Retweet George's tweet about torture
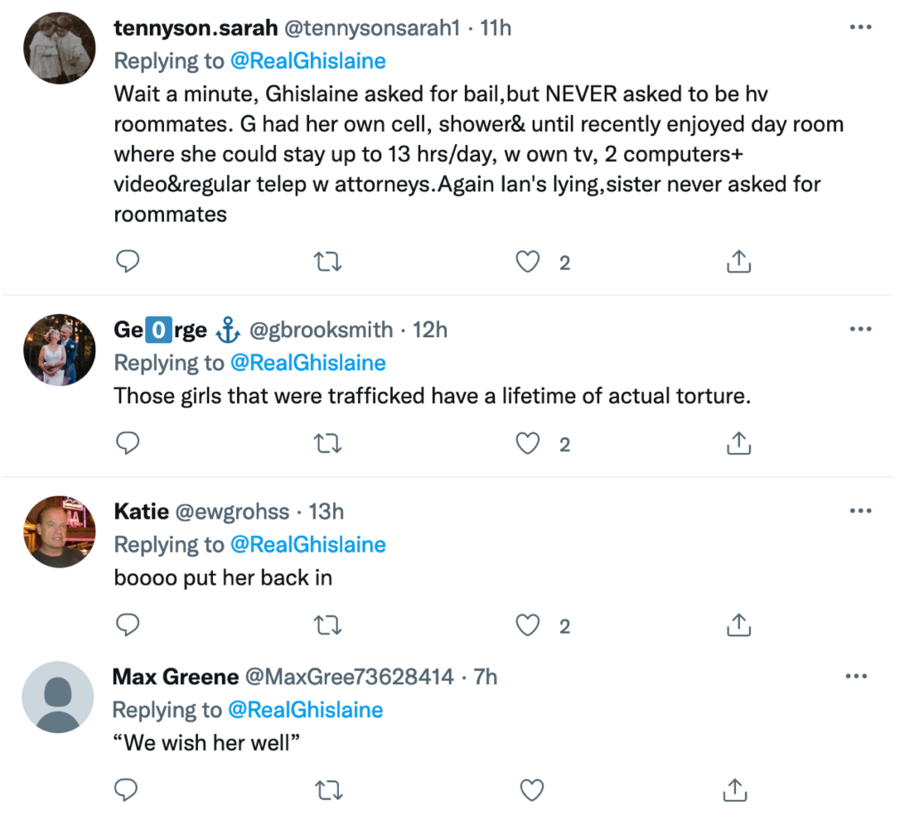The height and width of the screenshot is (820, 900). [326, 443]
